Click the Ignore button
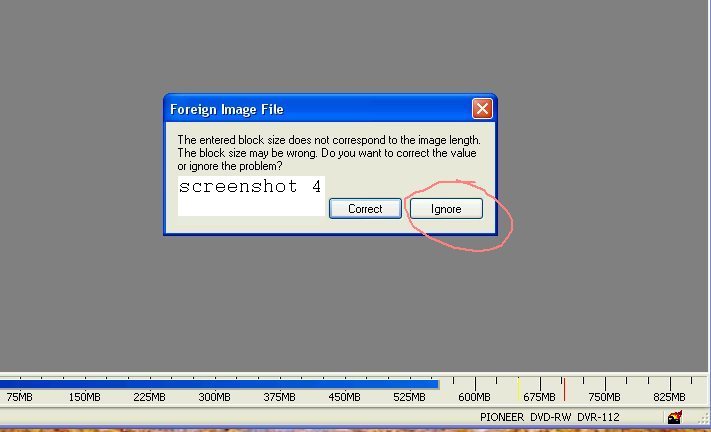 pos(446,209)
